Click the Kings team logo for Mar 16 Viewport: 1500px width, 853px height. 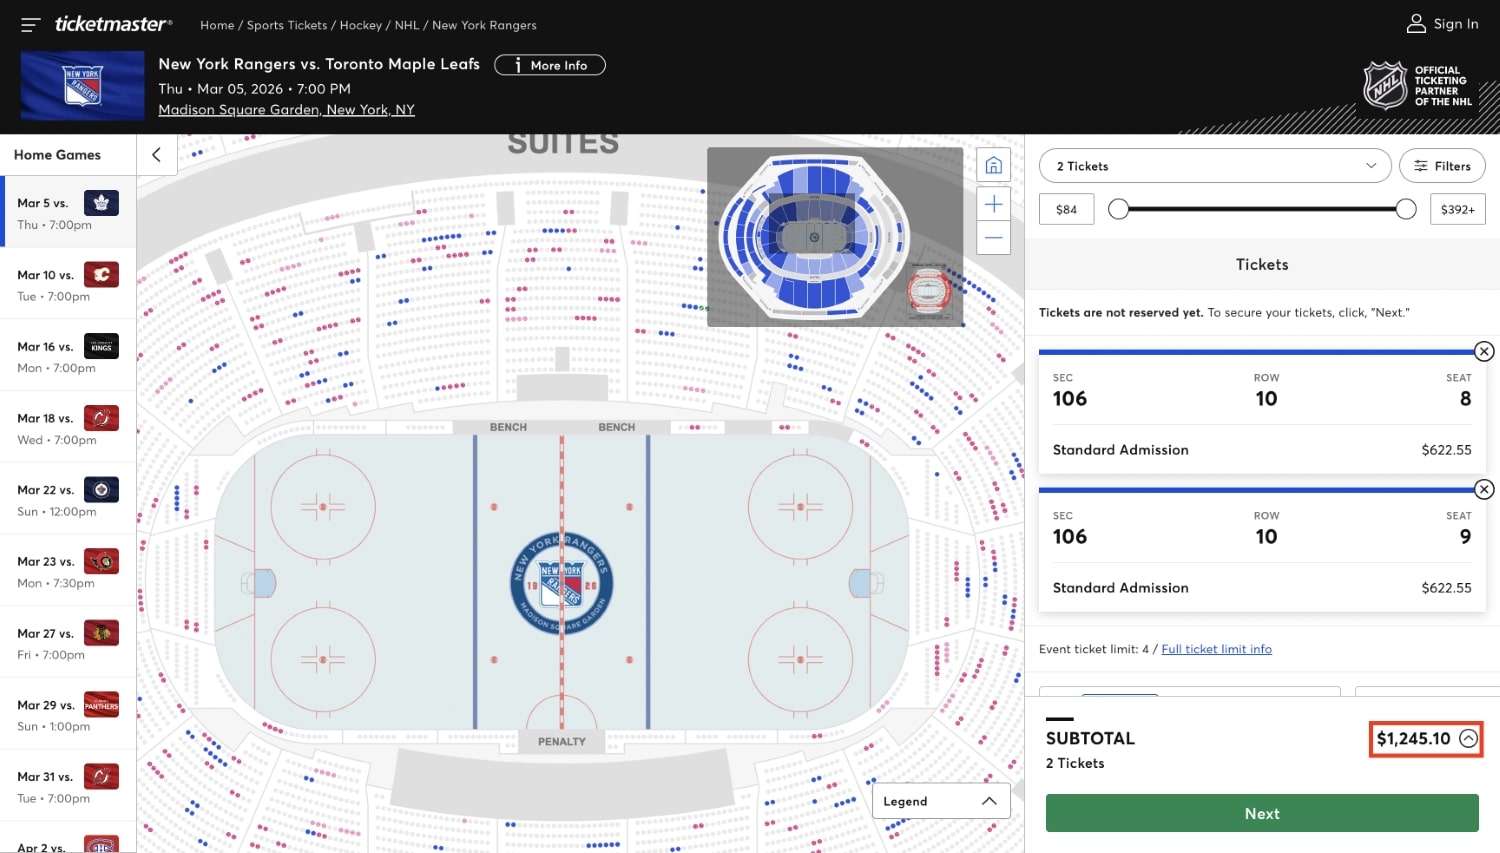pyautogui.click(x=101, y=346)
